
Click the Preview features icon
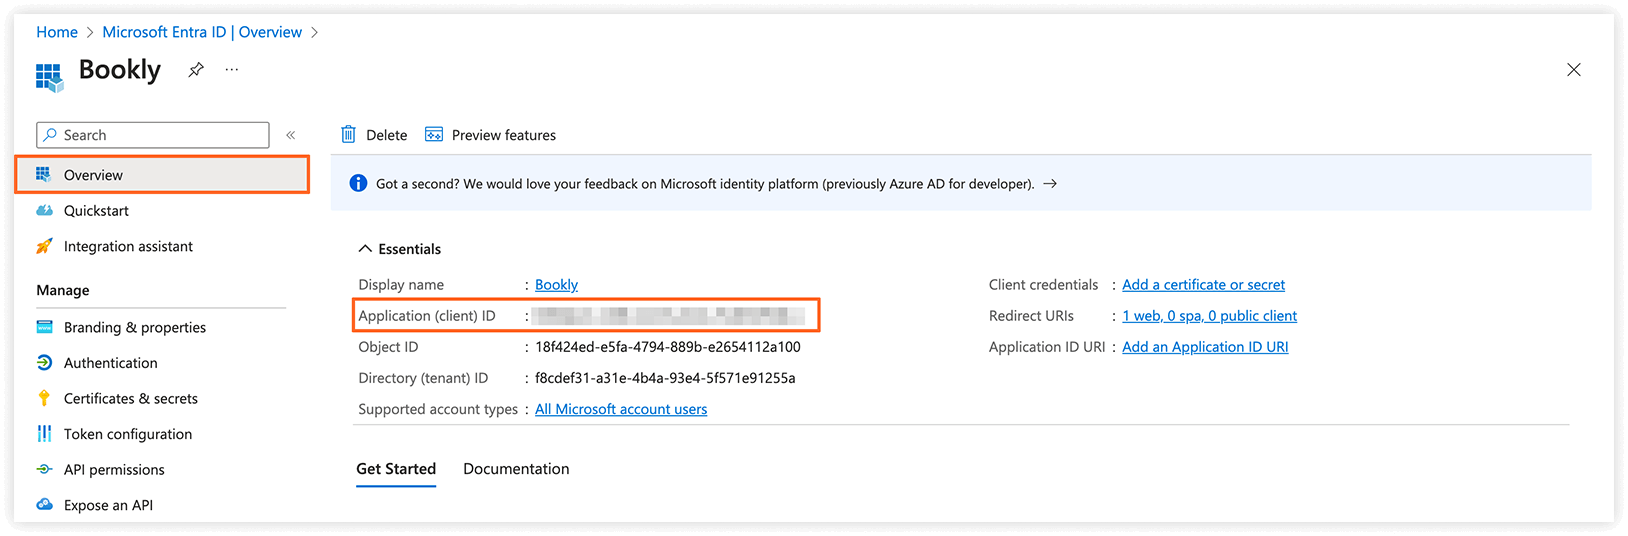[x=434, y=135]
